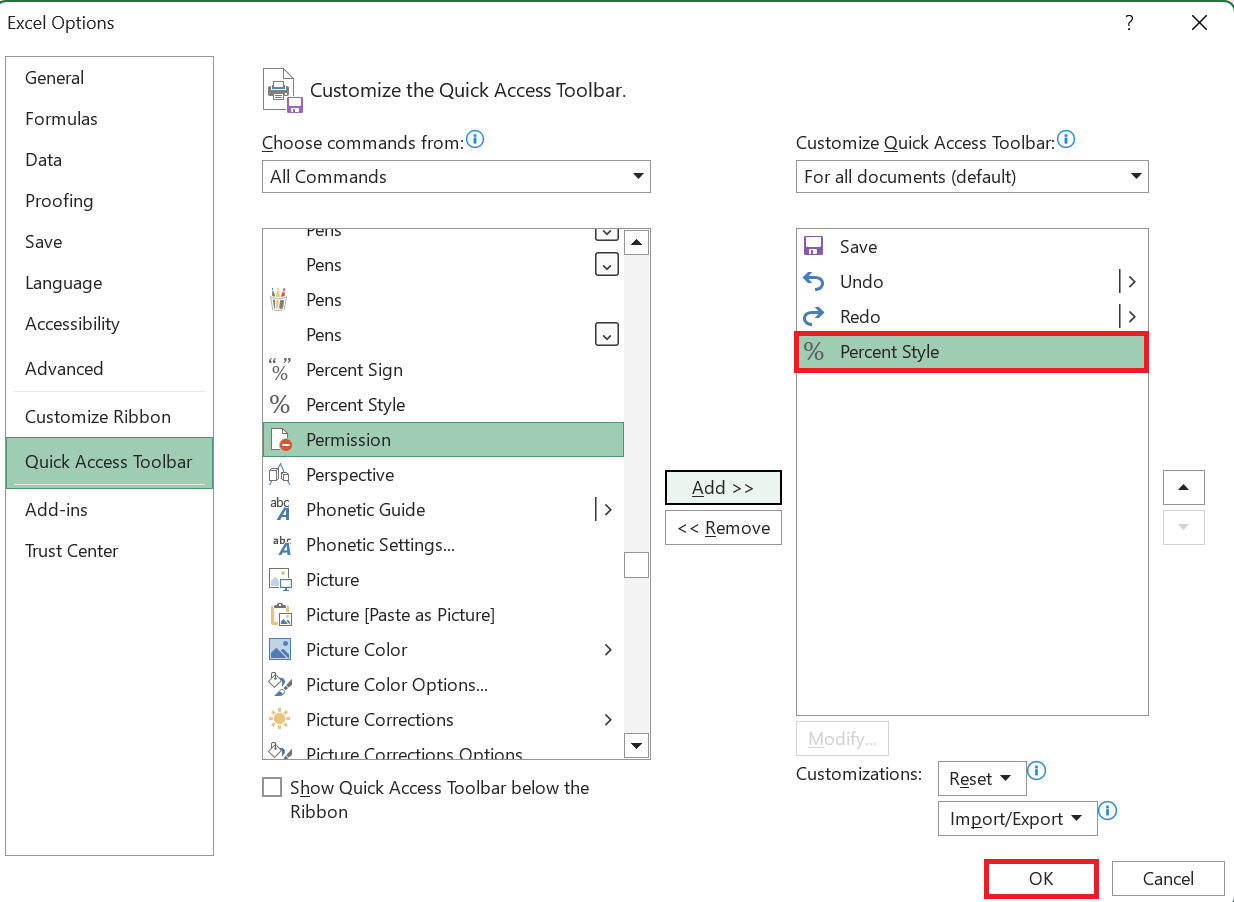The height and width of the screenshot is (902, 1234).
Task: Click the Percent Sign command icon
Action: [x=280, y=370]
